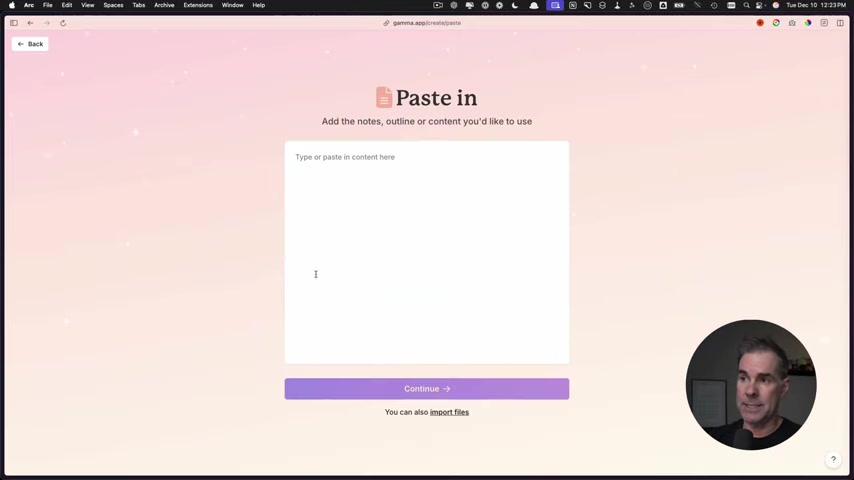854x480 pixels.
Task: Open the Apple menu
Action: [x=12, y=5]
